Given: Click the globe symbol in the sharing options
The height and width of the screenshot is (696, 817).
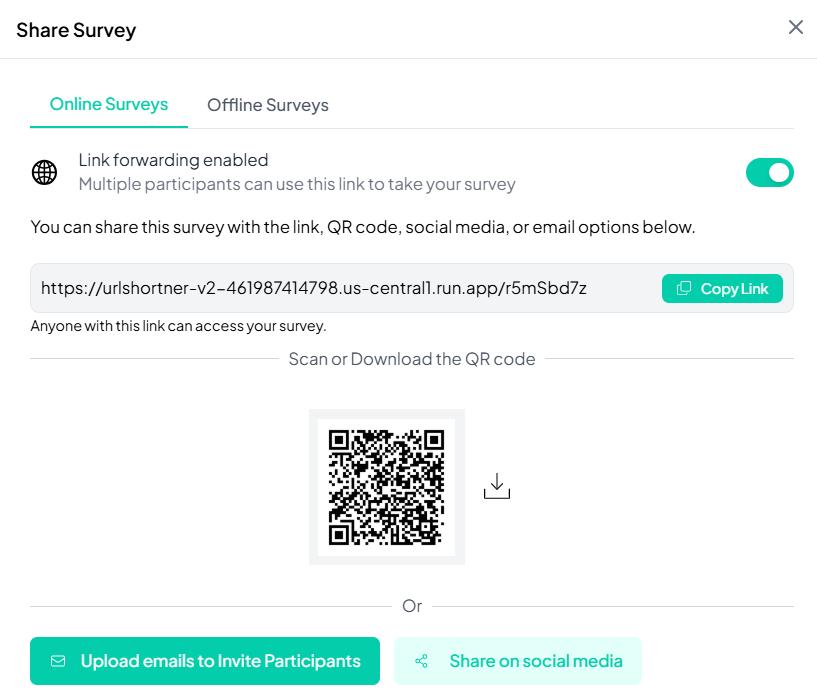Looking at the screenshot, I should [x=44, y=172].
